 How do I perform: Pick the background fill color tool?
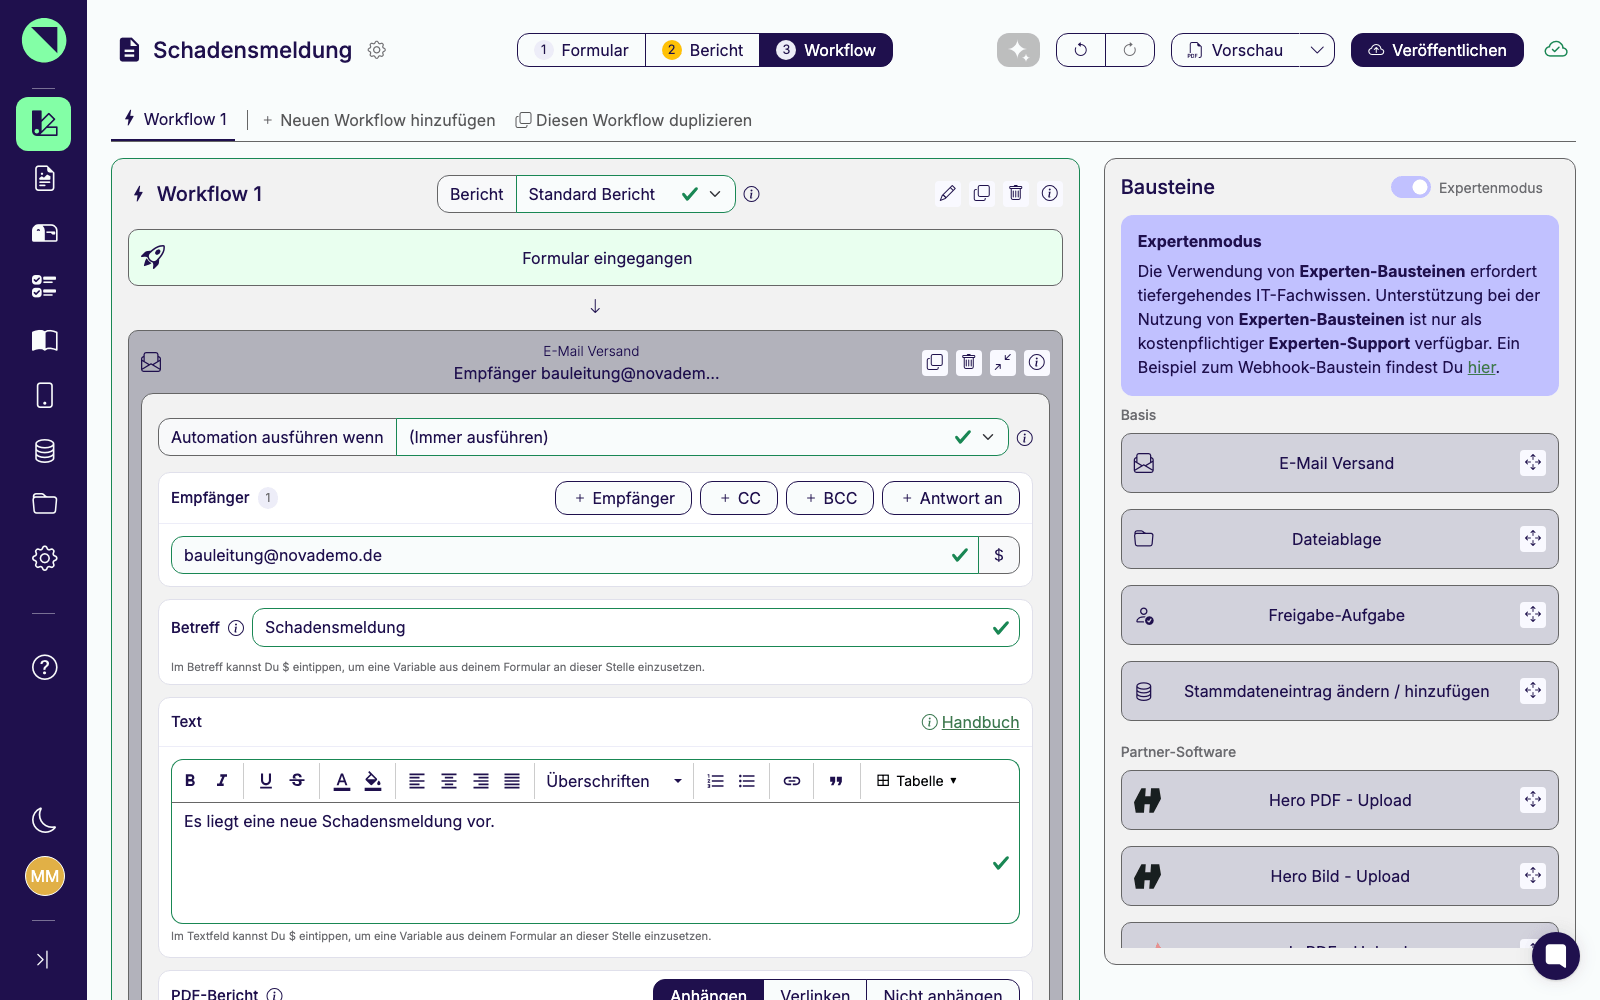click(373, 781)
